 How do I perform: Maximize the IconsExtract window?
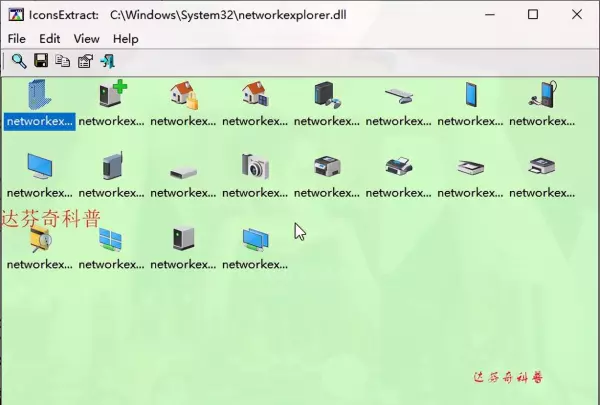coord(533,15)
